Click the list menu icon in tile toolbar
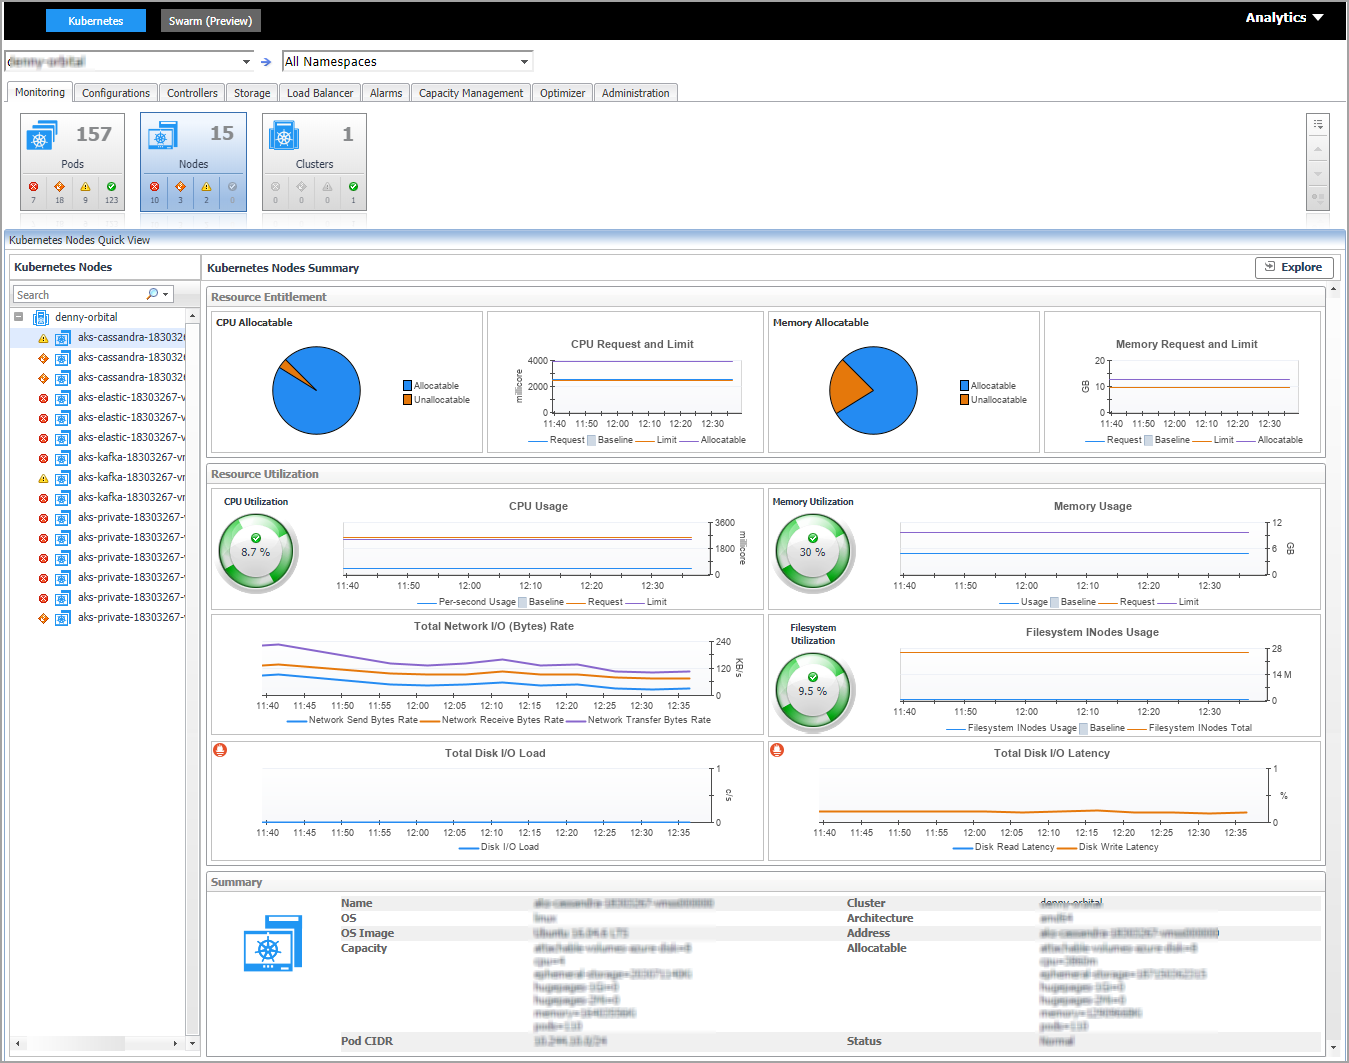Screen dimensions: 1349x1063 (1318, 124)
